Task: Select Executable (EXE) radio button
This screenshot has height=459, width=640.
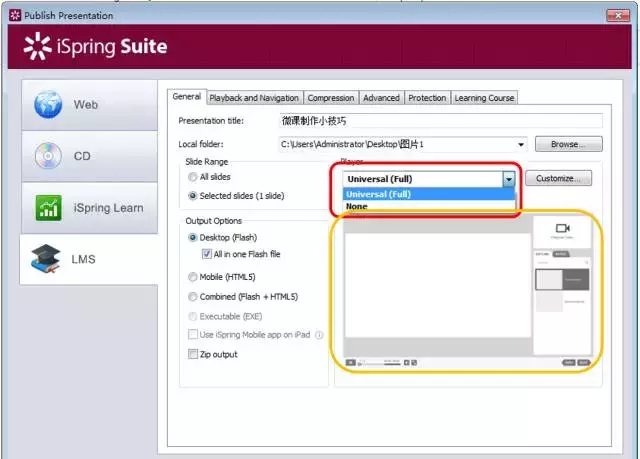Action: tap(192, 316)
